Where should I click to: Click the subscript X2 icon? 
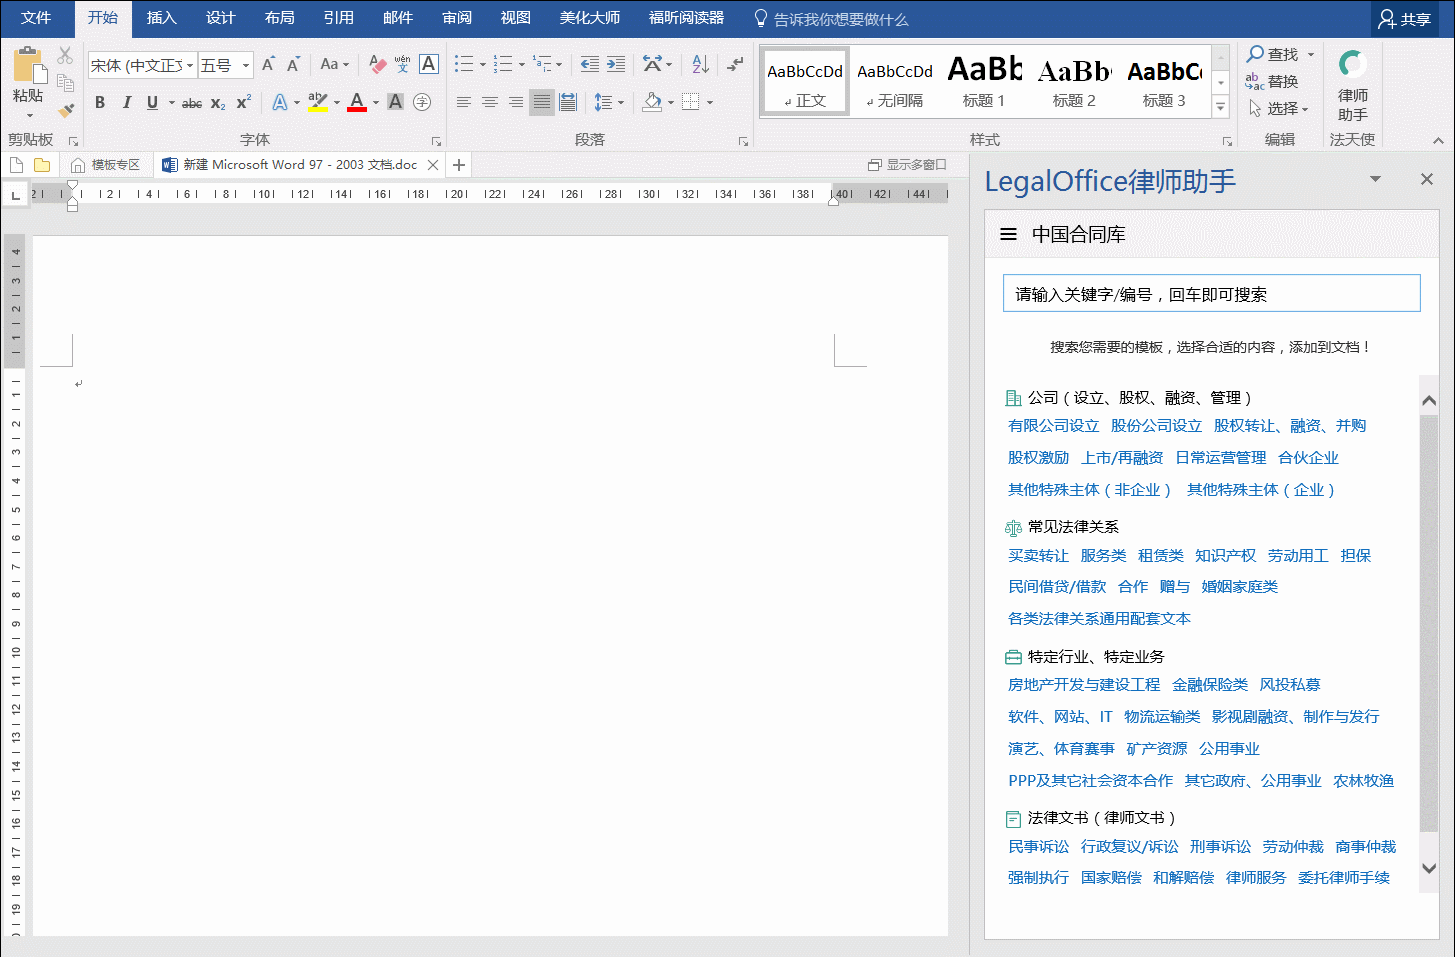pos(218,102)
